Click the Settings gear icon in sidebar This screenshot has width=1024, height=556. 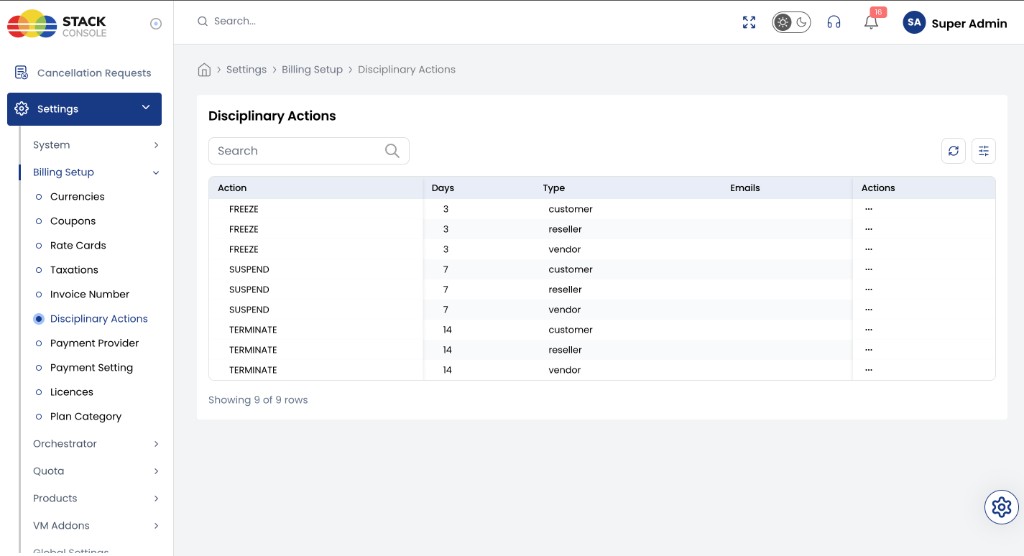tap(22, 108)
